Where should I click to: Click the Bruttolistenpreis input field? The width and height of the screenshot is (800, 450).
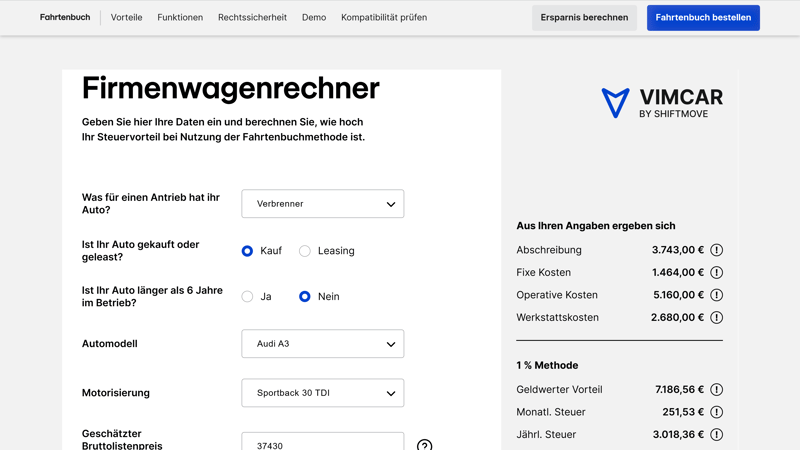coord(322,443)
